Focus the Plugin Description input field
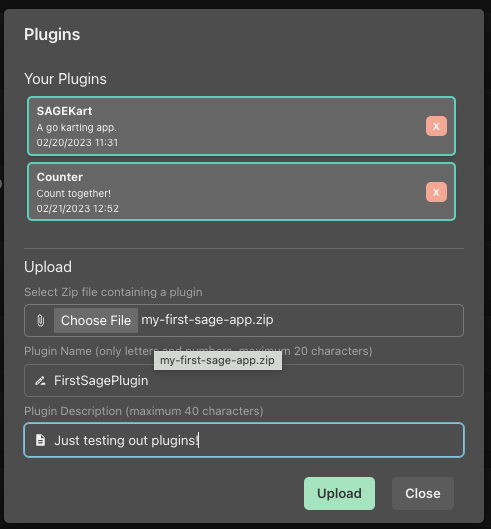 tap(244, 440)
